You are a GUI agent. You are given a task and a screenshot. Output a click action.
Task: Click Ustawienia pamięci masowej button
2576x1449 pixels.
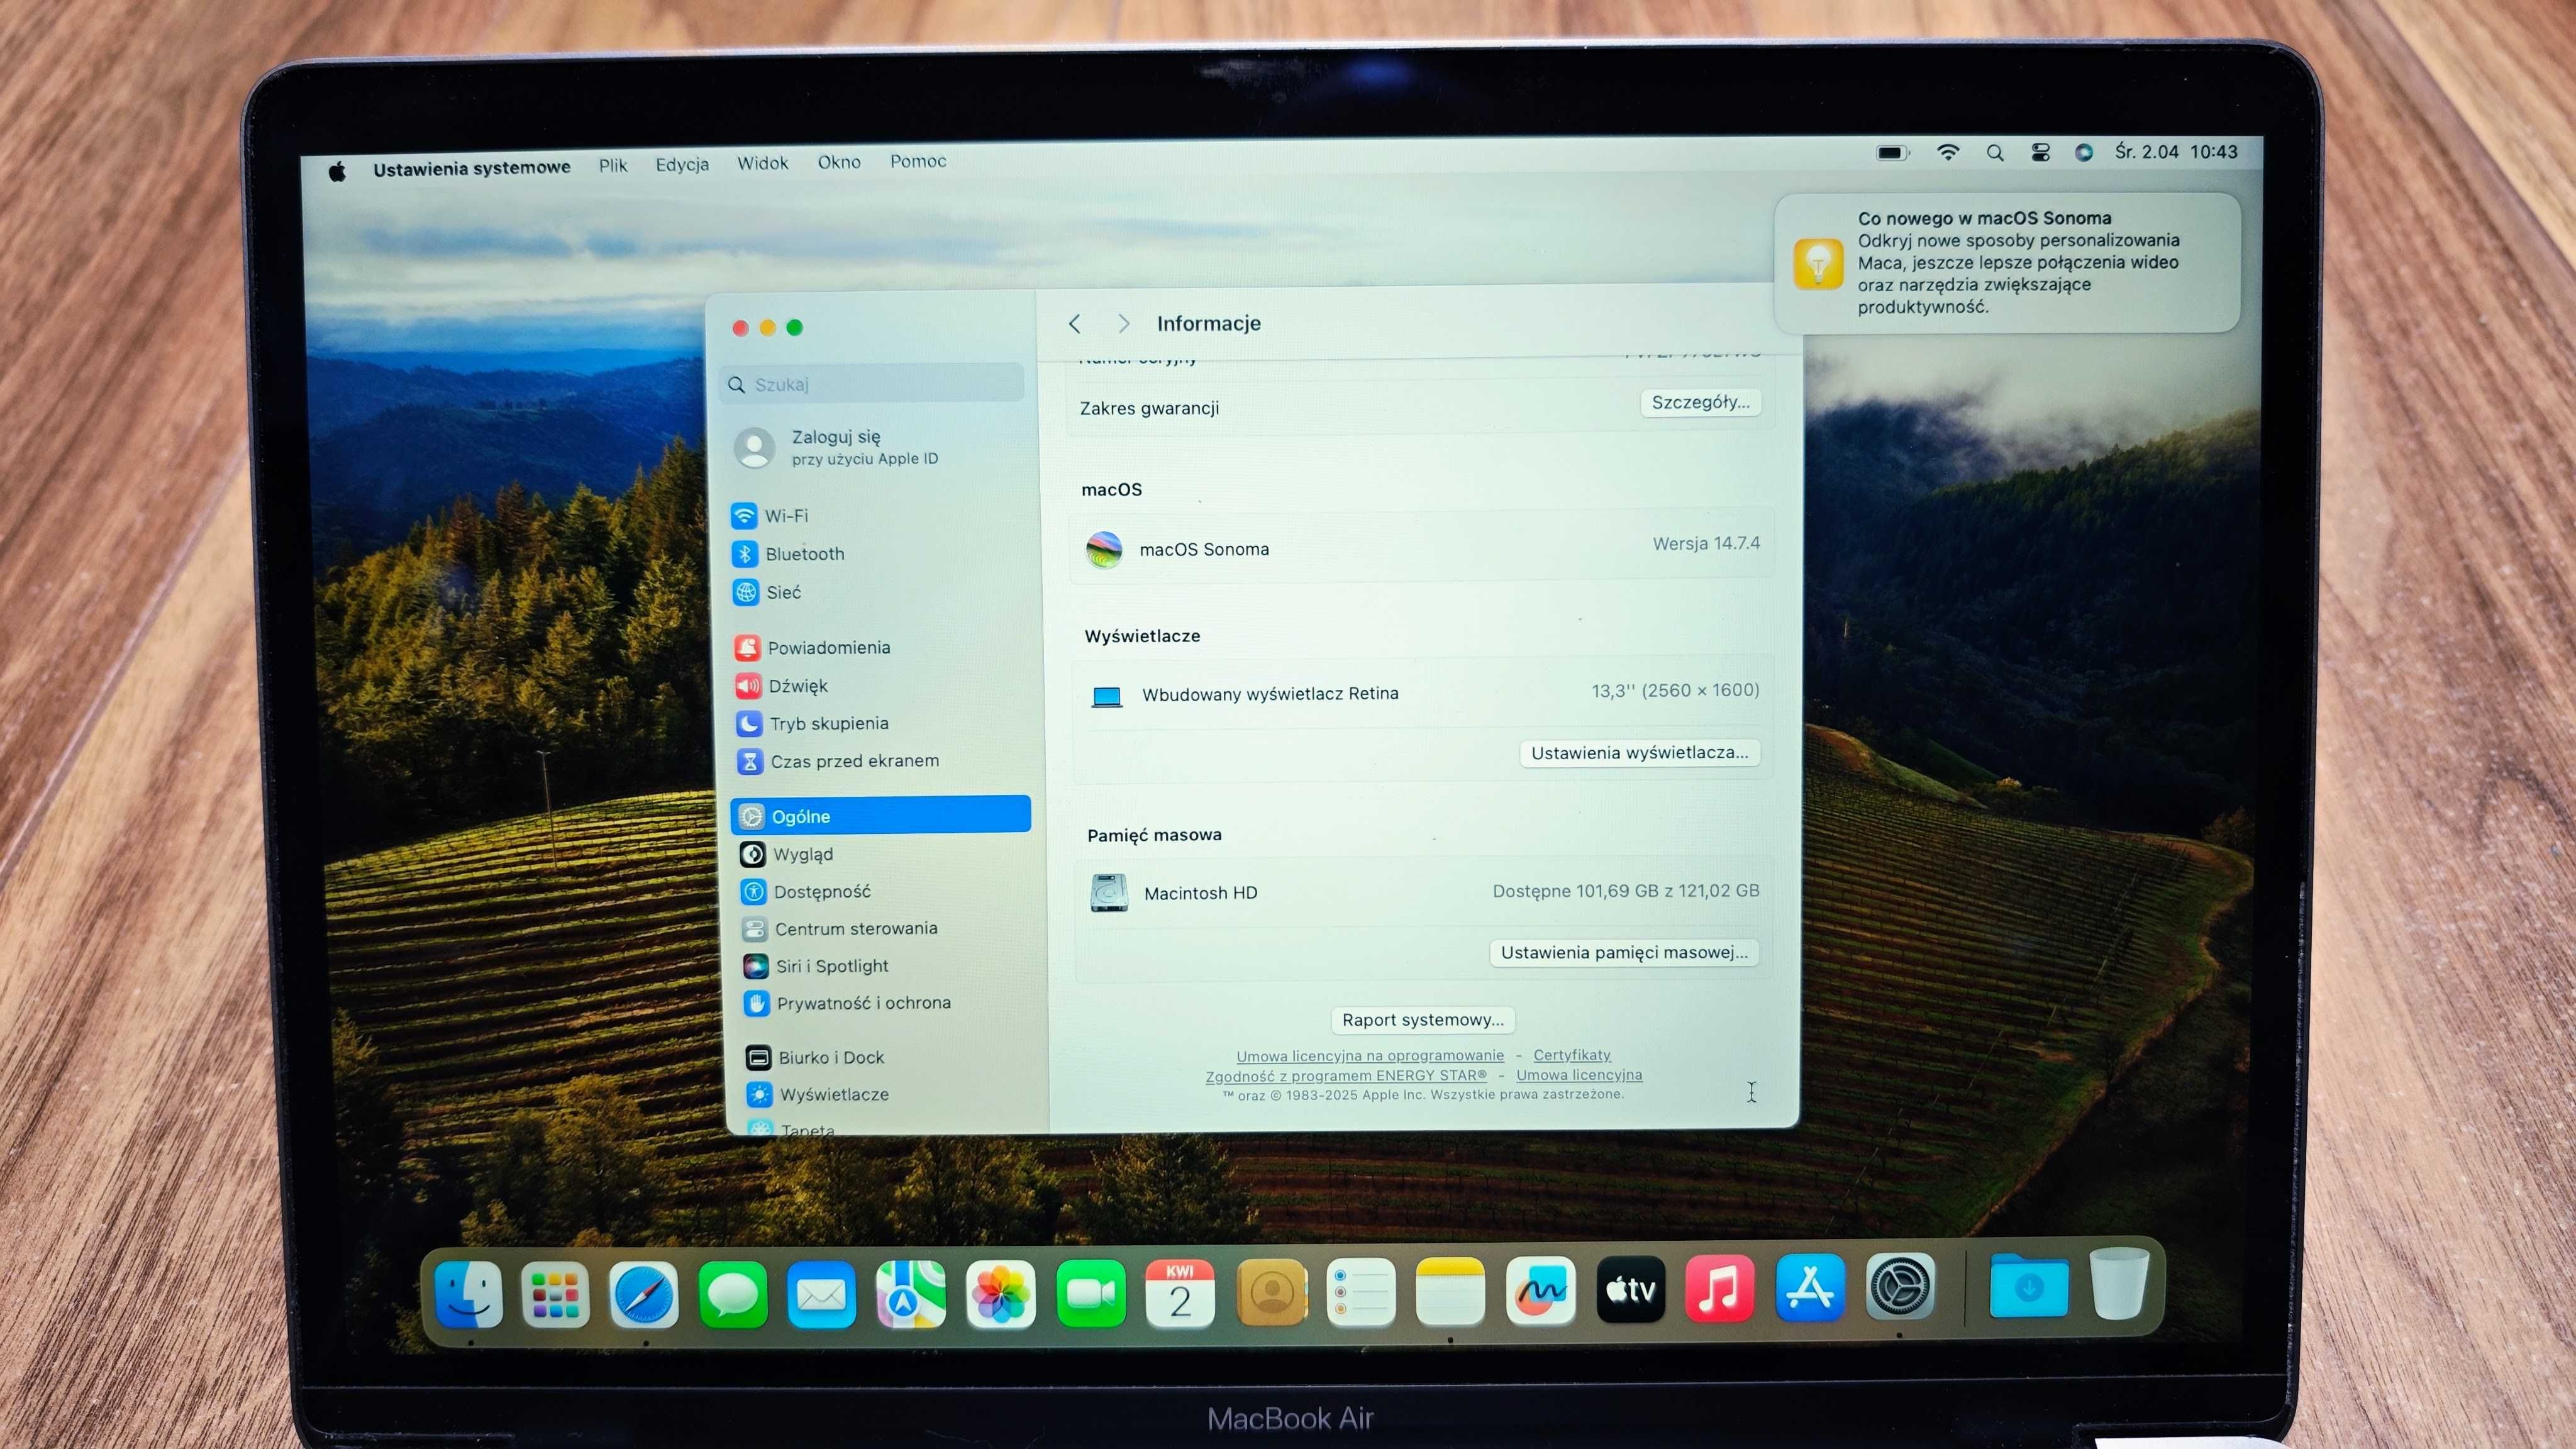[1624, 952]
